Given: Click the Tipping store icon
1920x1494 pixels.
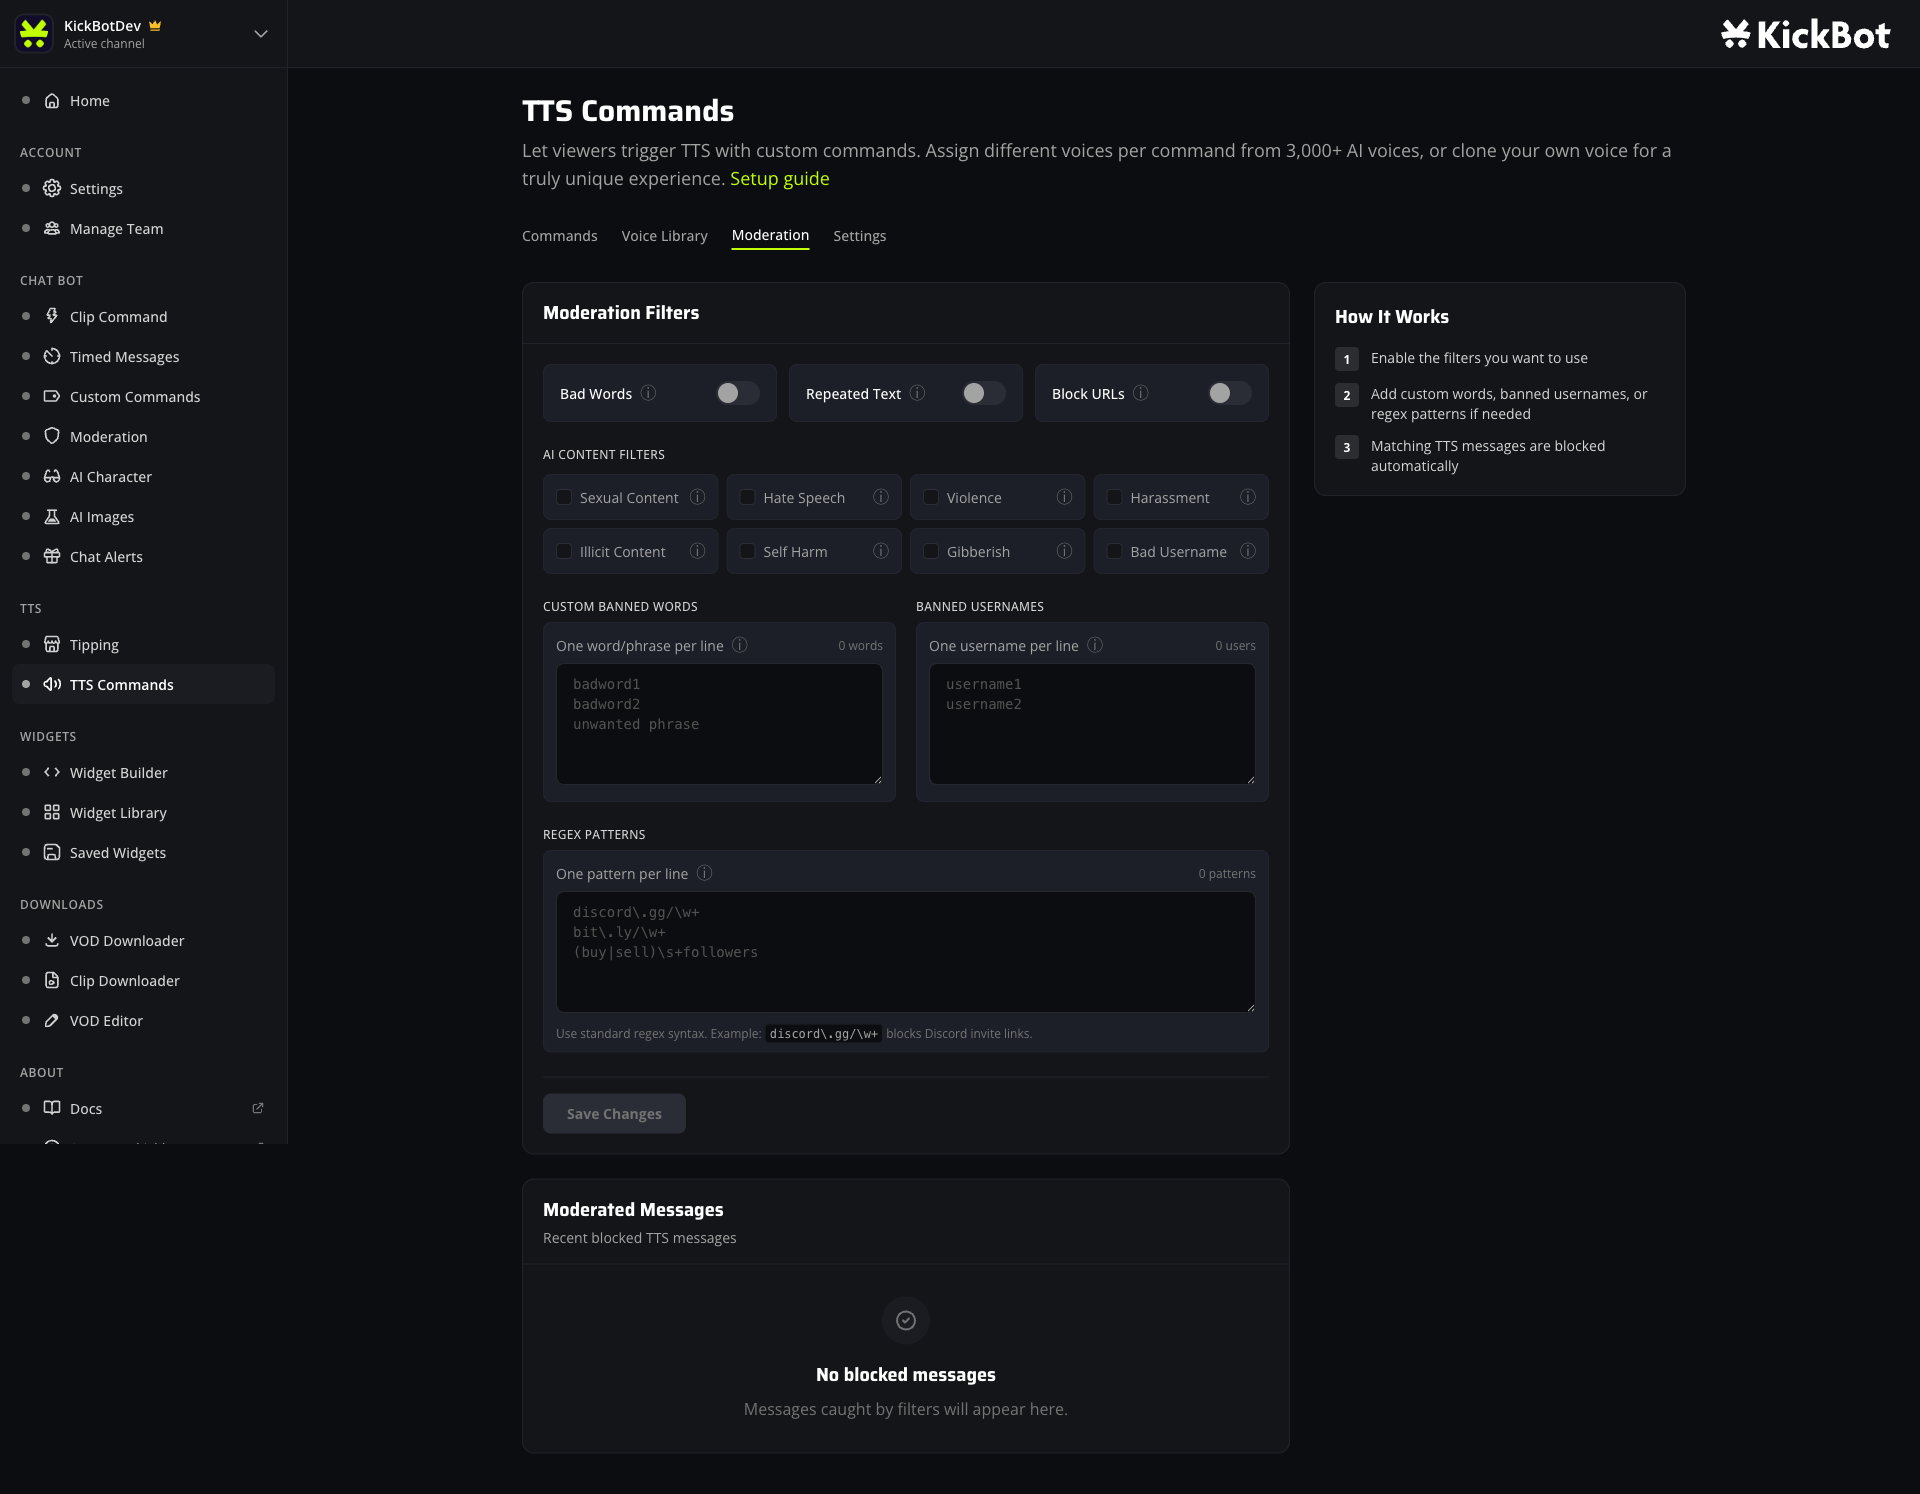Looking at the screenshot, I should click(52, 645).
